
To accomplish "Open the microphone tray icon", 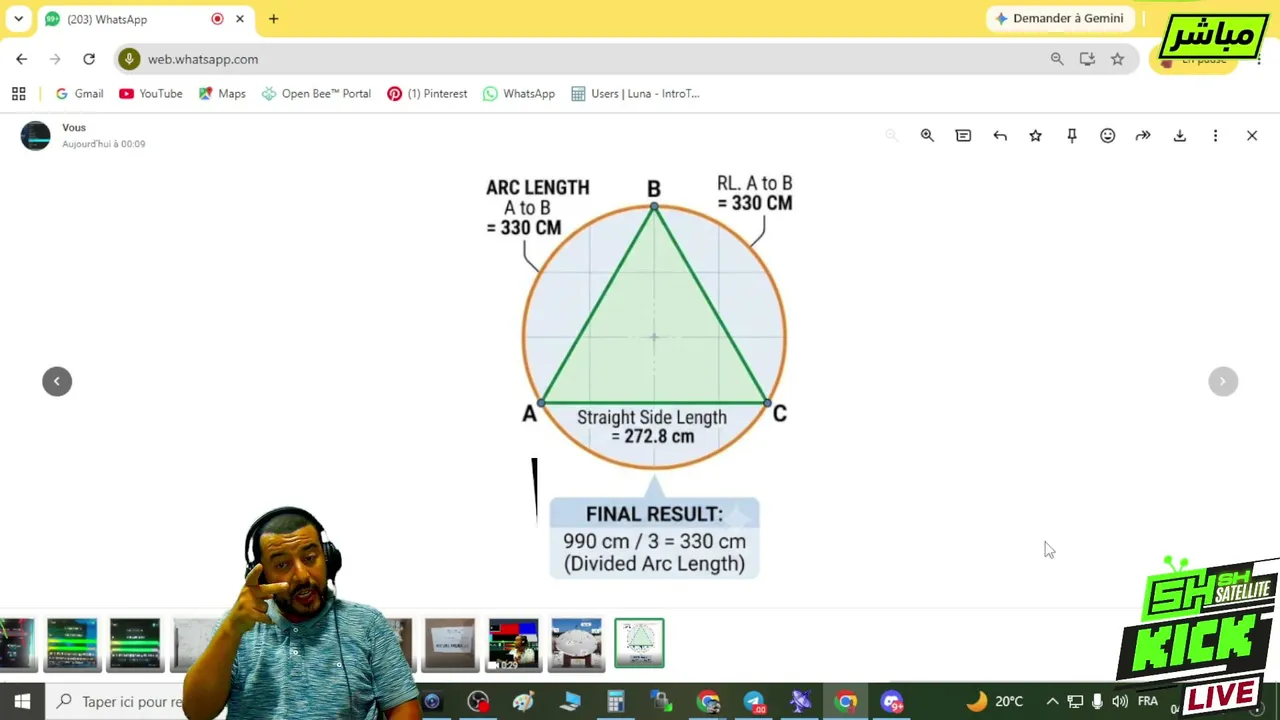I will click(1097, 701).
